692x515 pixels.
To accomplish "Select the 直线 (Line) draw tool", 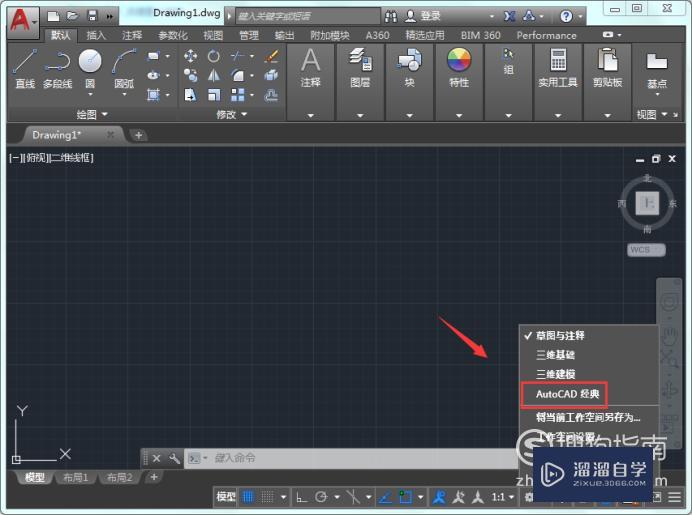I will 25,68.
